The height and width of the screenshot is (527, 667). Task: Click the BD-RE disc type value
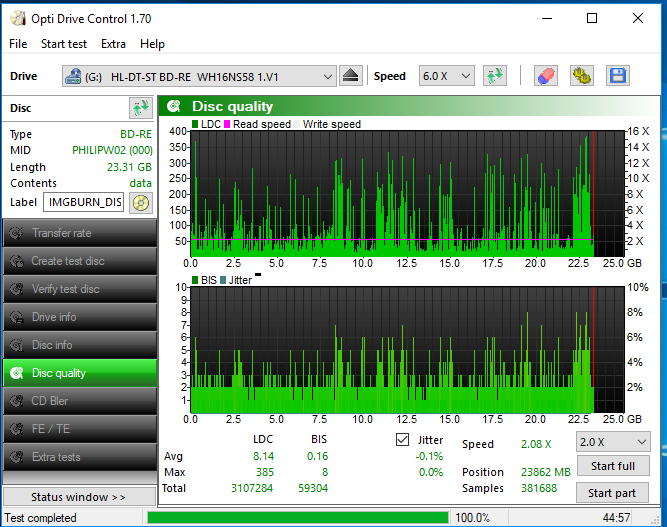tap(136, 134)
